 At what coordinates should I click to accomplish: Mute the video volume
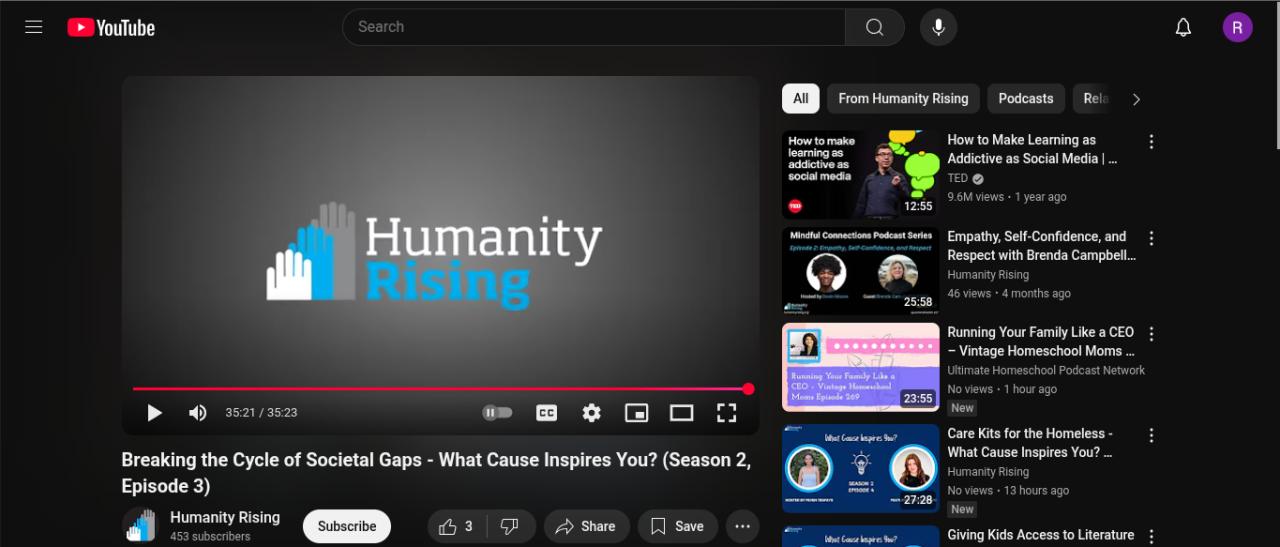(x=198, y=412)
